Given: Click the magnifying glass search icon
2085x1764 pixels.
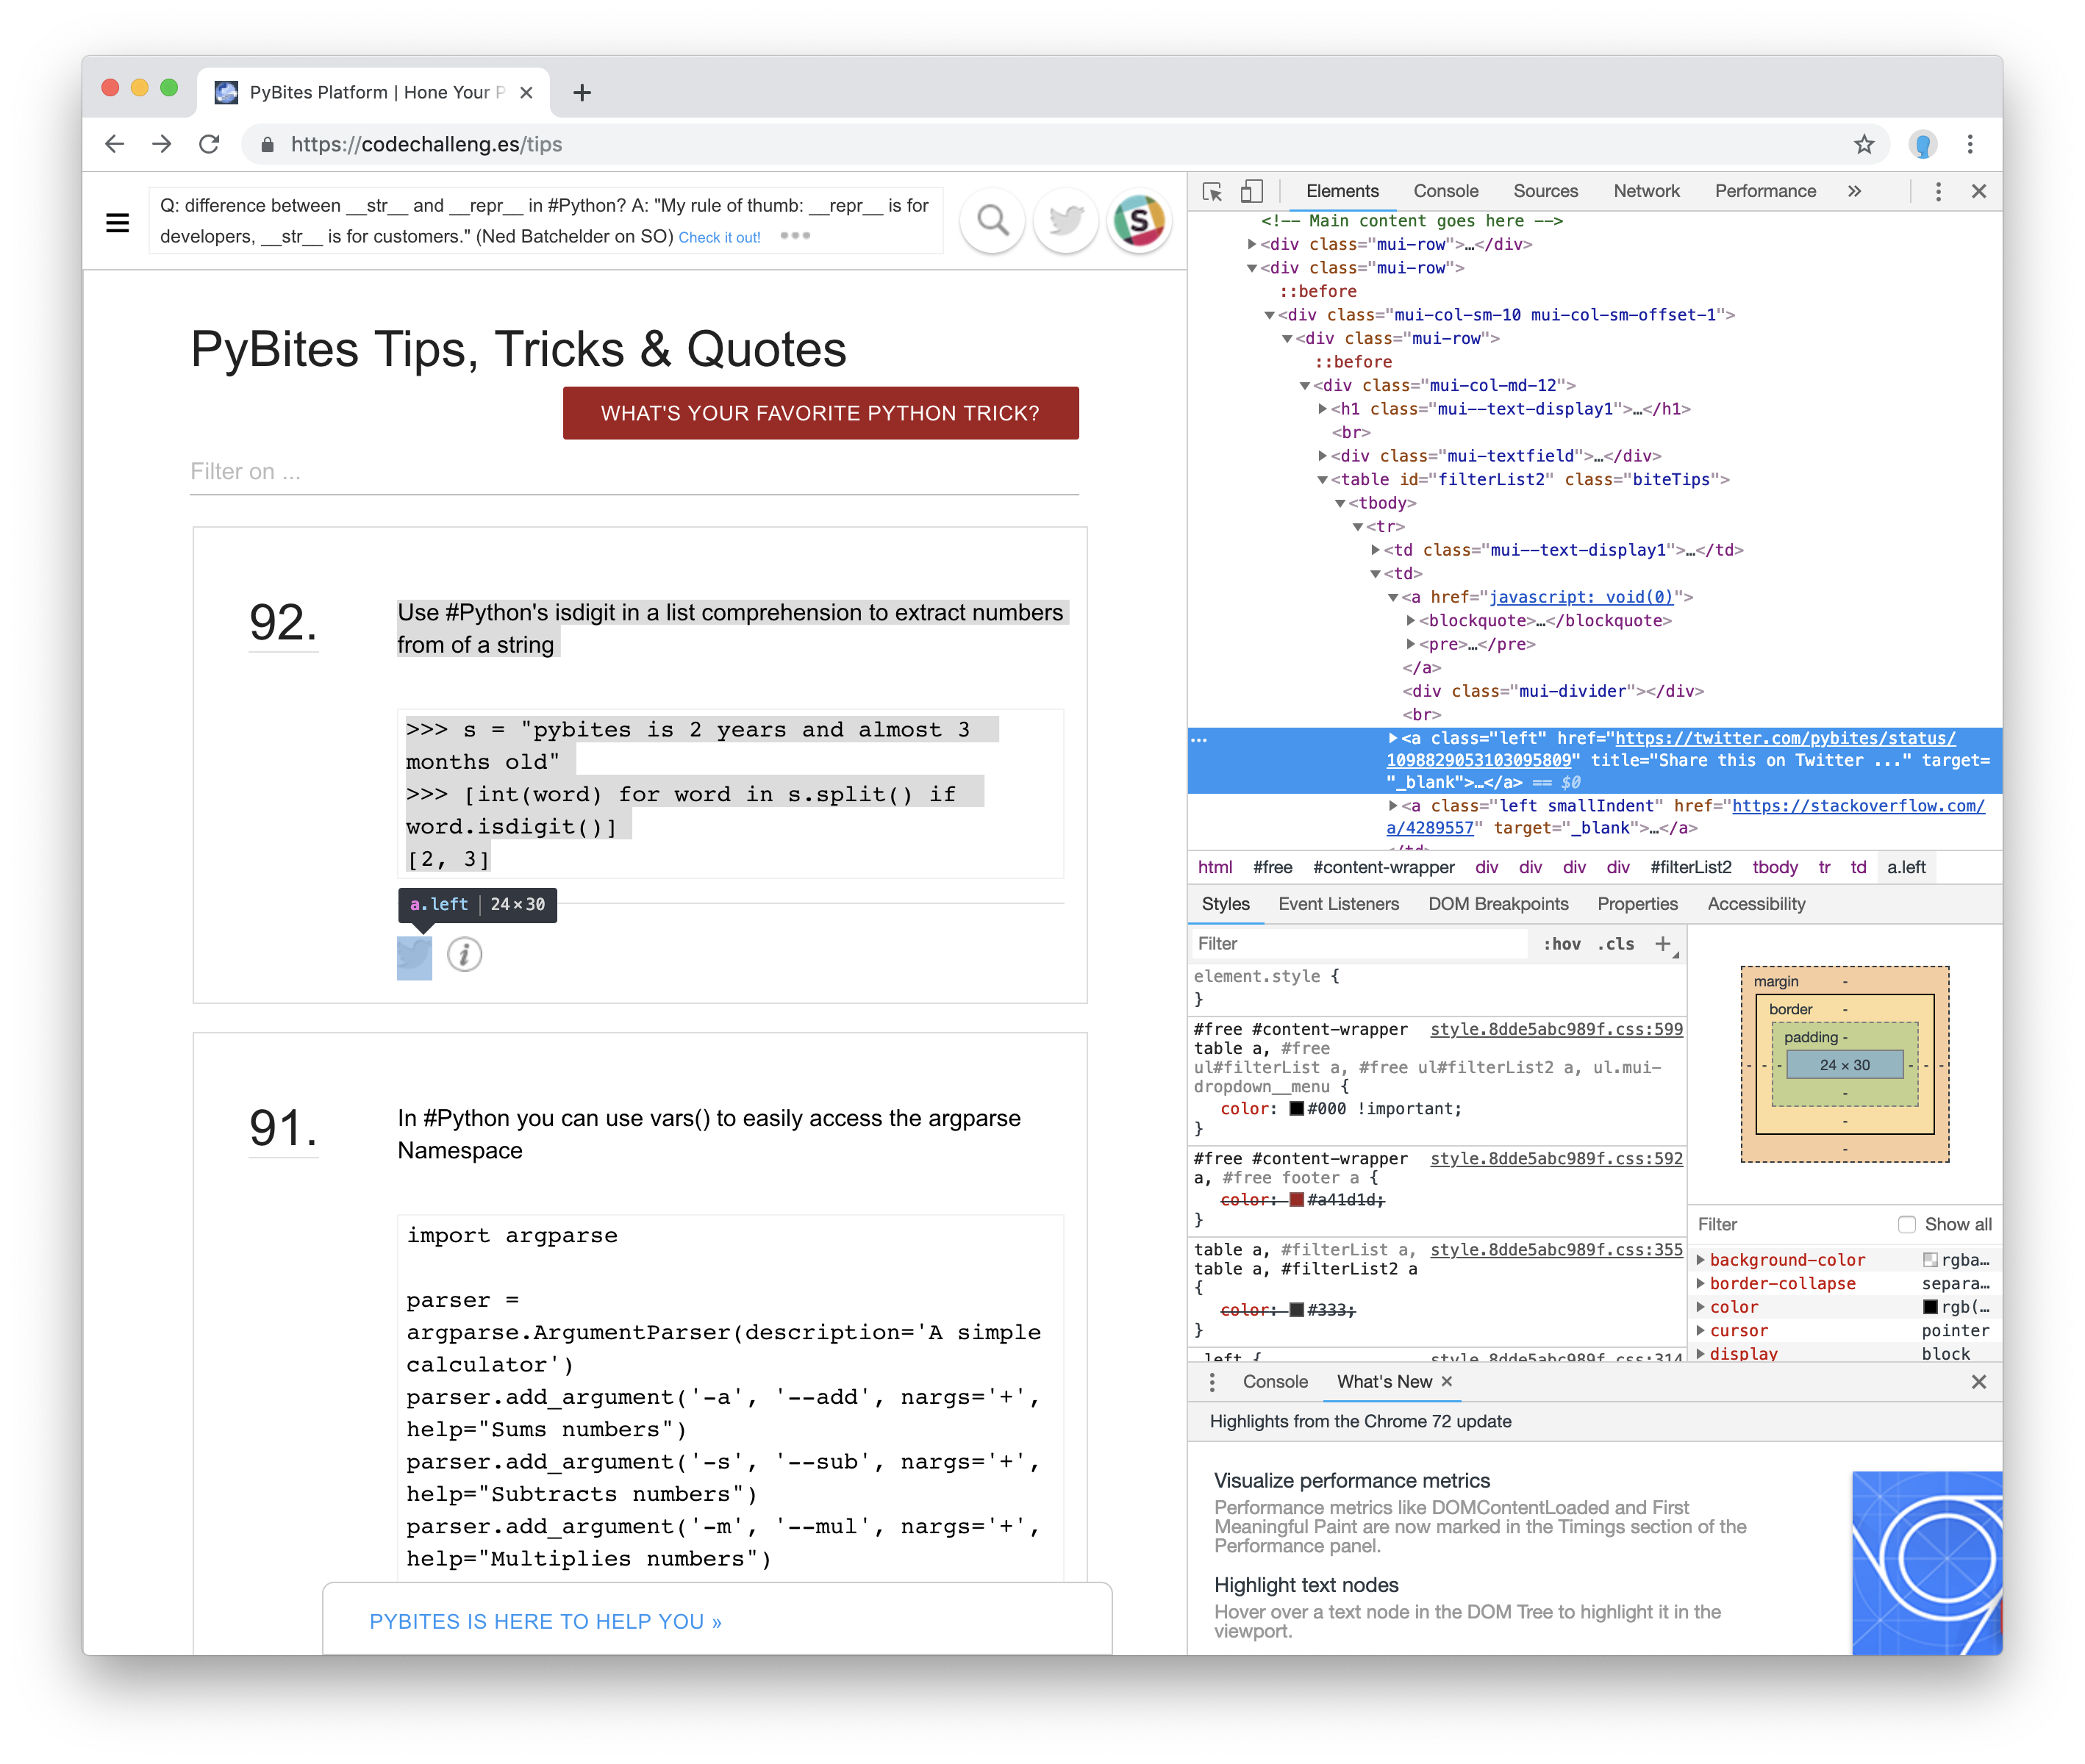Looking at the screenshot, I should coord(992,220).
